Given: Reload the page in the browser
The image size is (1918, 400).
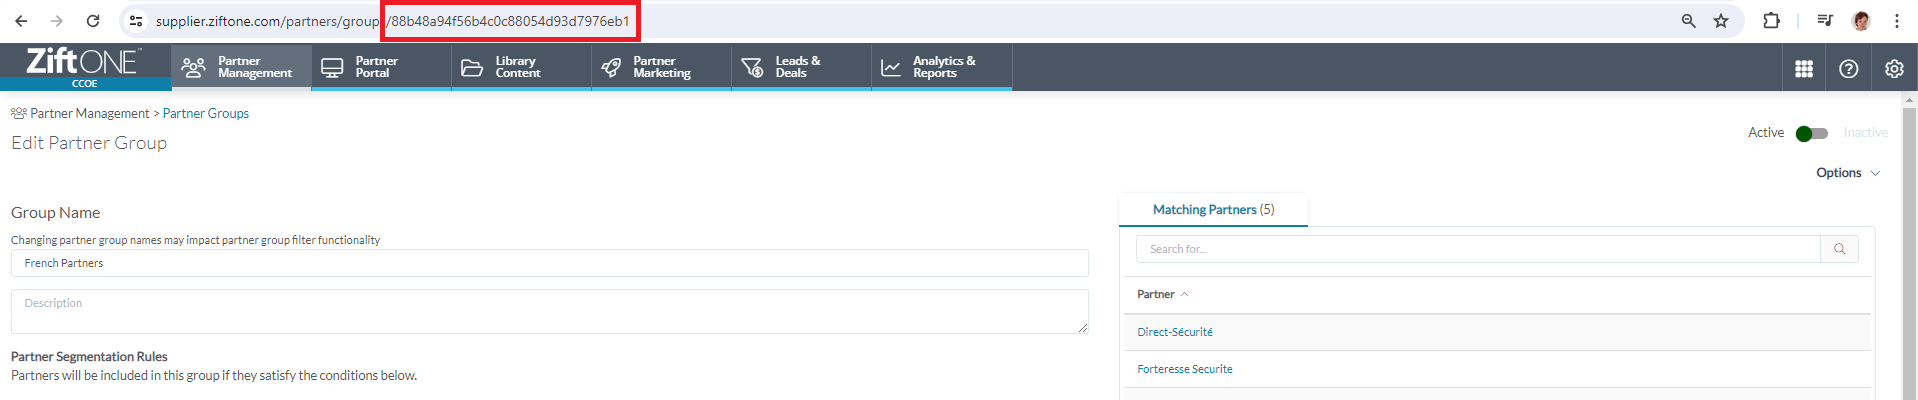Looking at the screenshot, I should (x=93, y=21).
